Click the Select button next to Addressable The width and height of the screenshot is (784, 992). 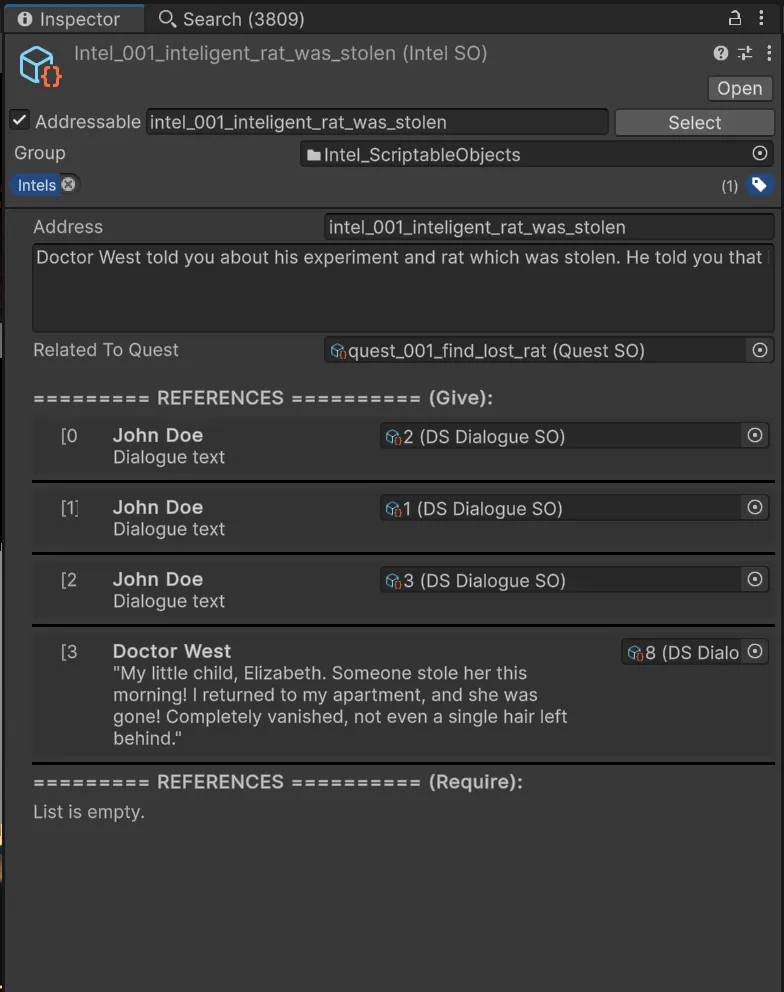click(694, 121)
